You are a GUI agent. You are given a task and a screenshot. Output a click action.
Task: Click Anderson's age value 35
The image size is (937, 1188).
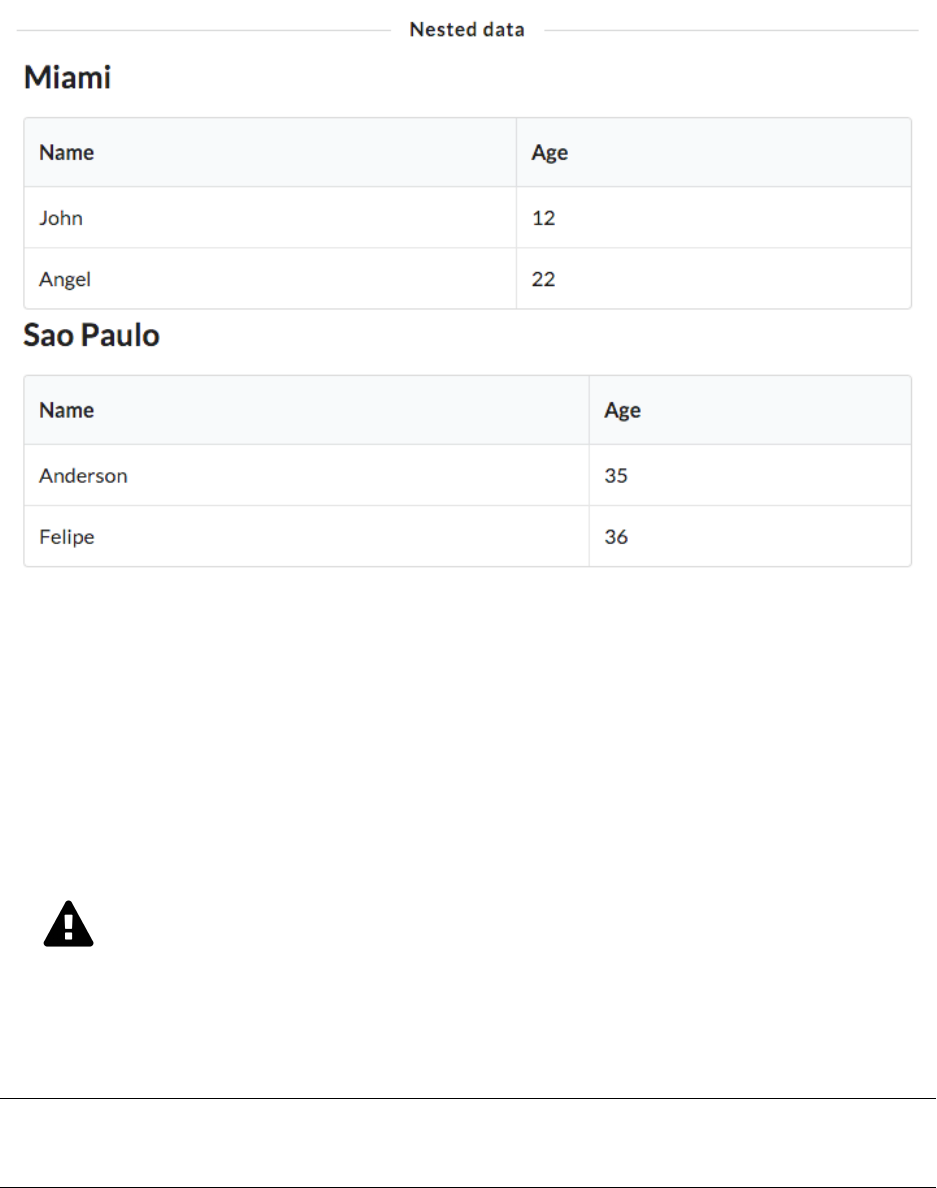click(616, 476)
